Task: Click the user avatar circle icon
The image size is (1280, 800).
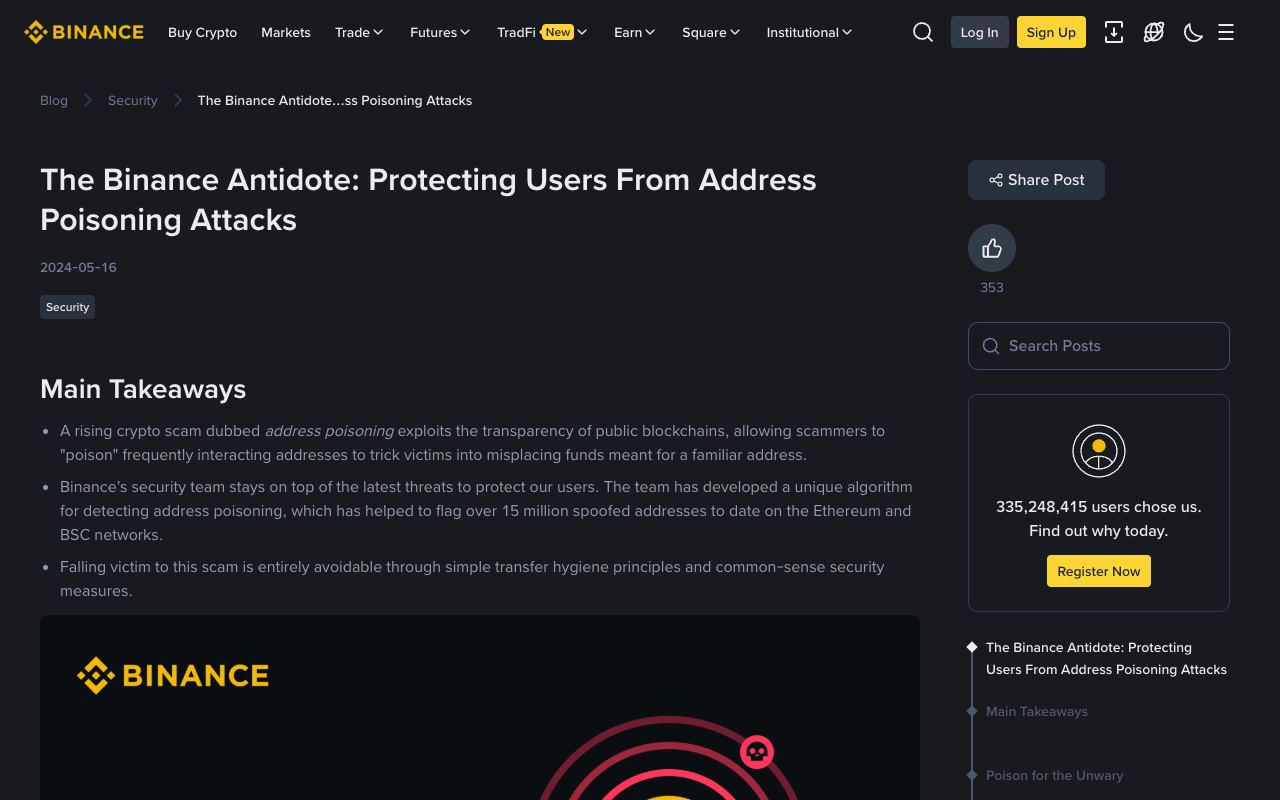Action: pyautogui.click(x=1099, y=451)
